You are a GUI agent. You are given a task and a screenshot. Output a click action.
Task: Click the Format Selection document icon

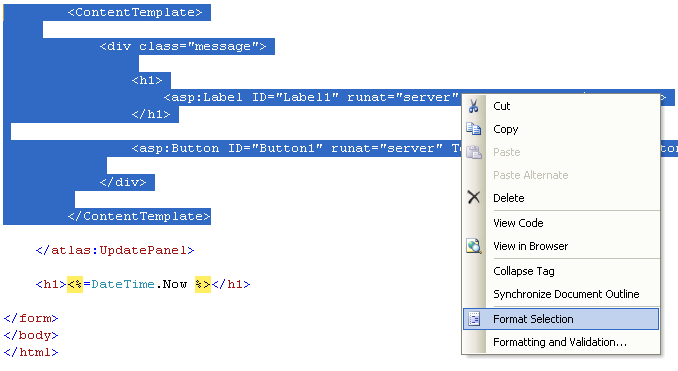(474, 319)
